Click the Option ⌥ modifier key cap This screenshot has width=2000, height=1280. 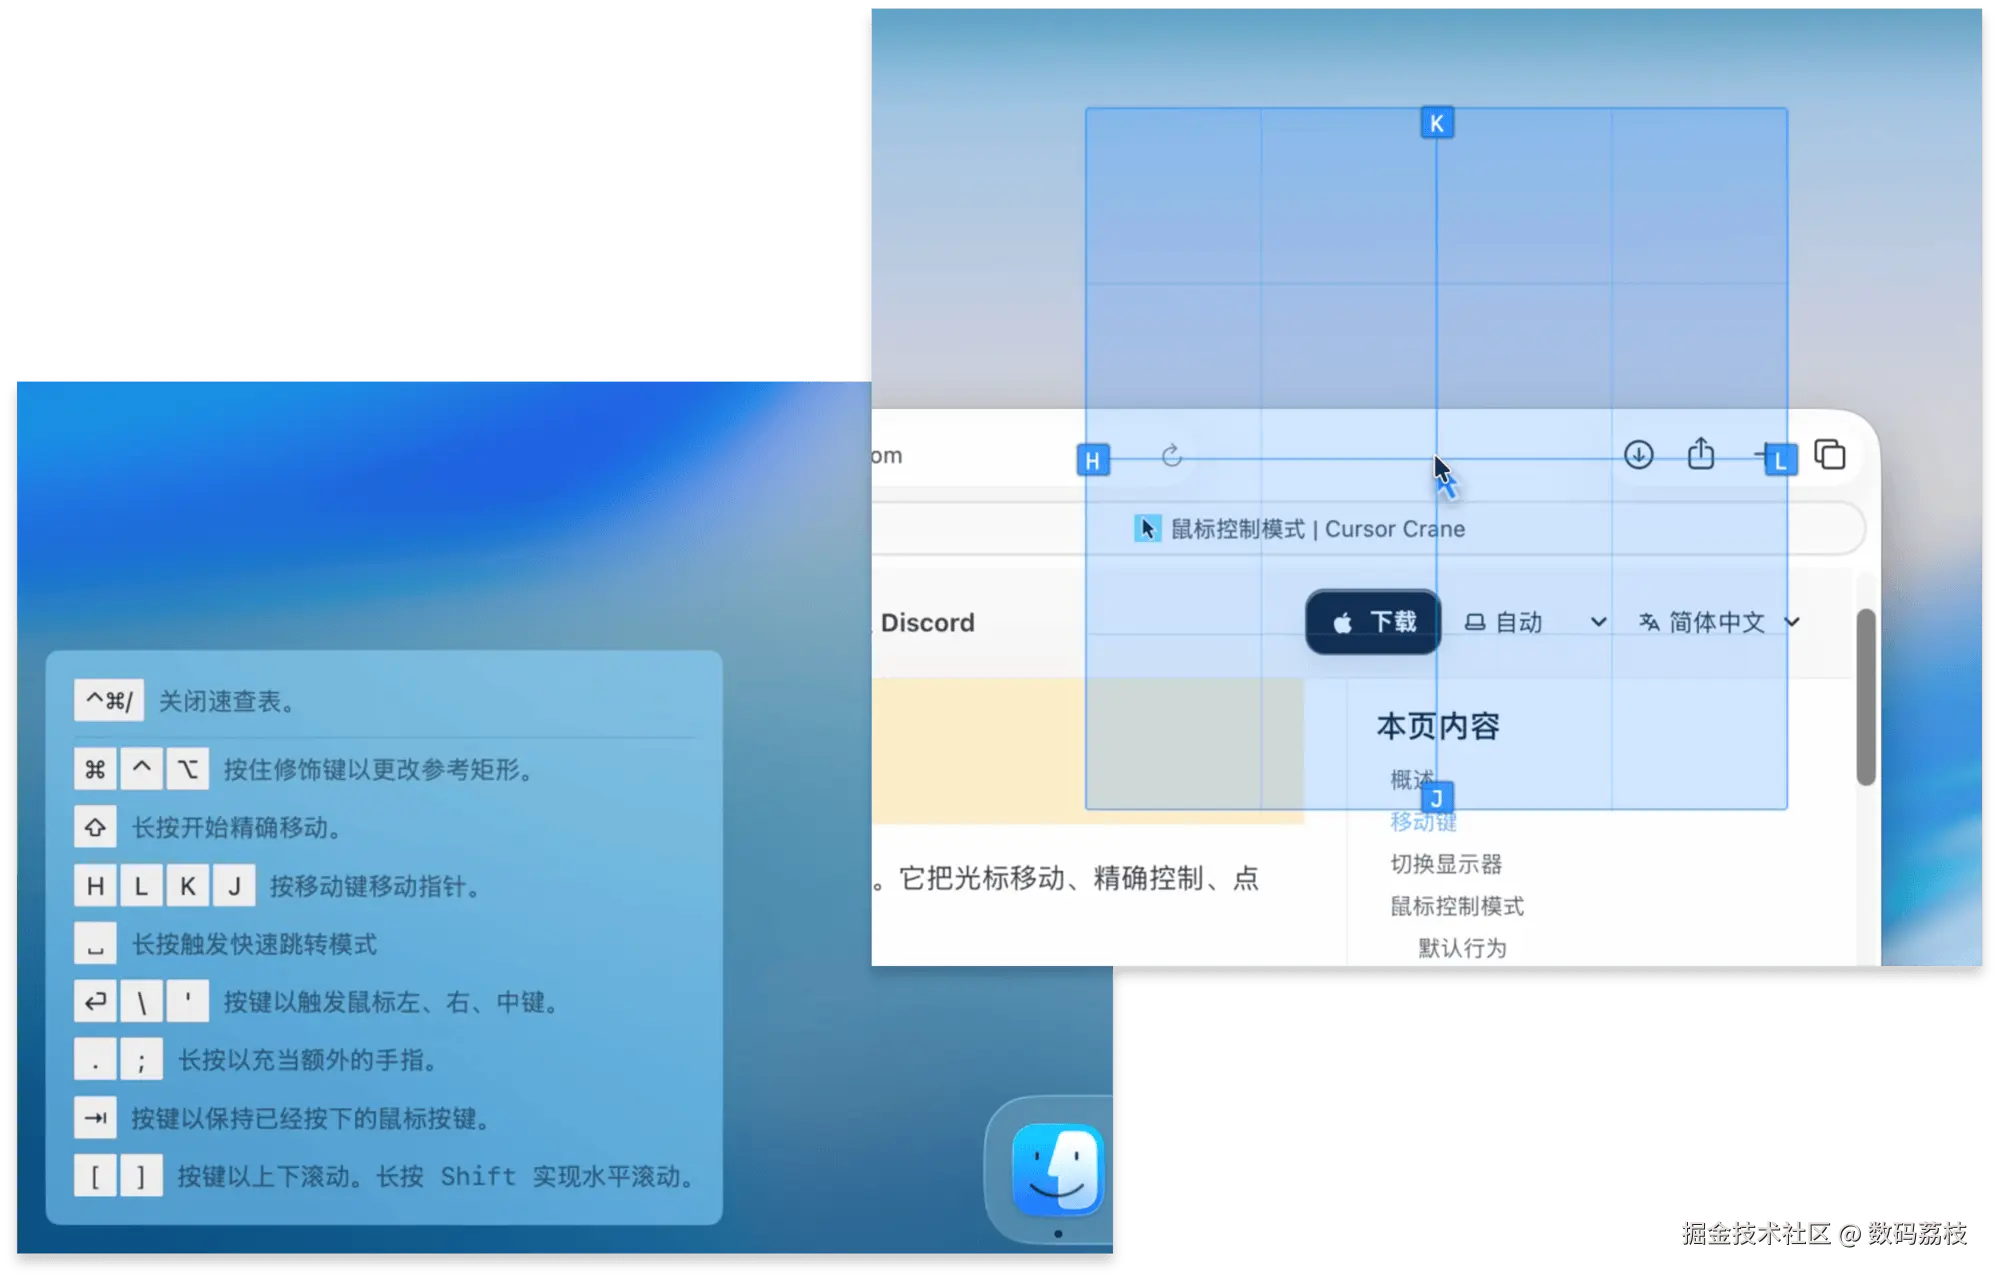188,769
